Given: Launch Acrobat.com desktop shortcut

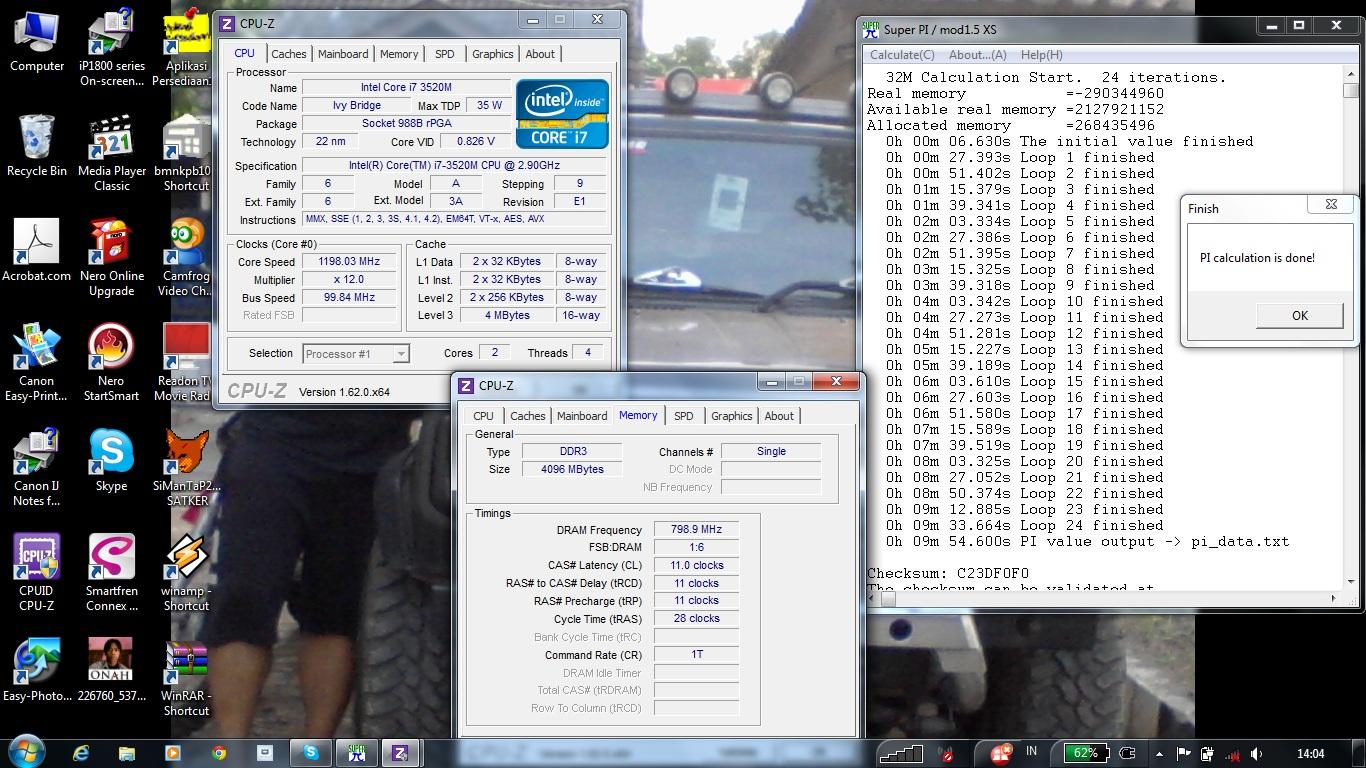Looking at the screenshot, I should coord(37,252).
